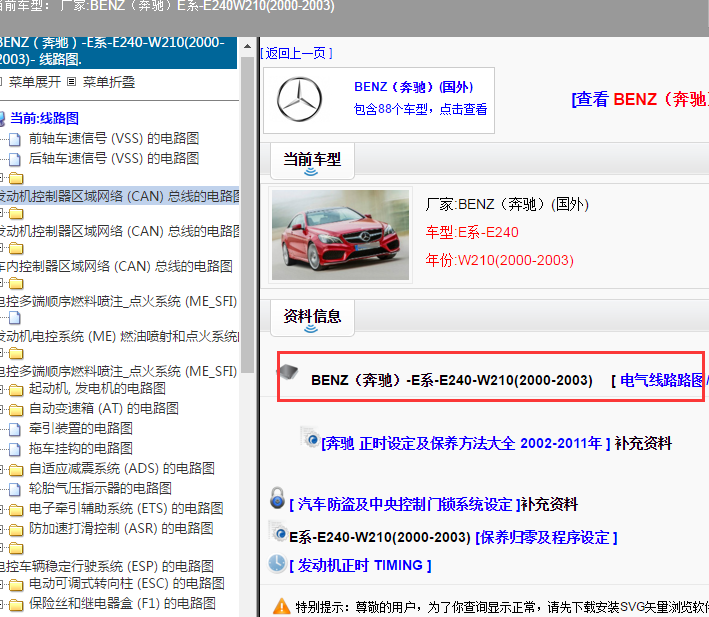Click the clock icon beside 发动机正时 TIMING
Image resolution: width=709 pixels, height=617 pixels.
point(277,563)
